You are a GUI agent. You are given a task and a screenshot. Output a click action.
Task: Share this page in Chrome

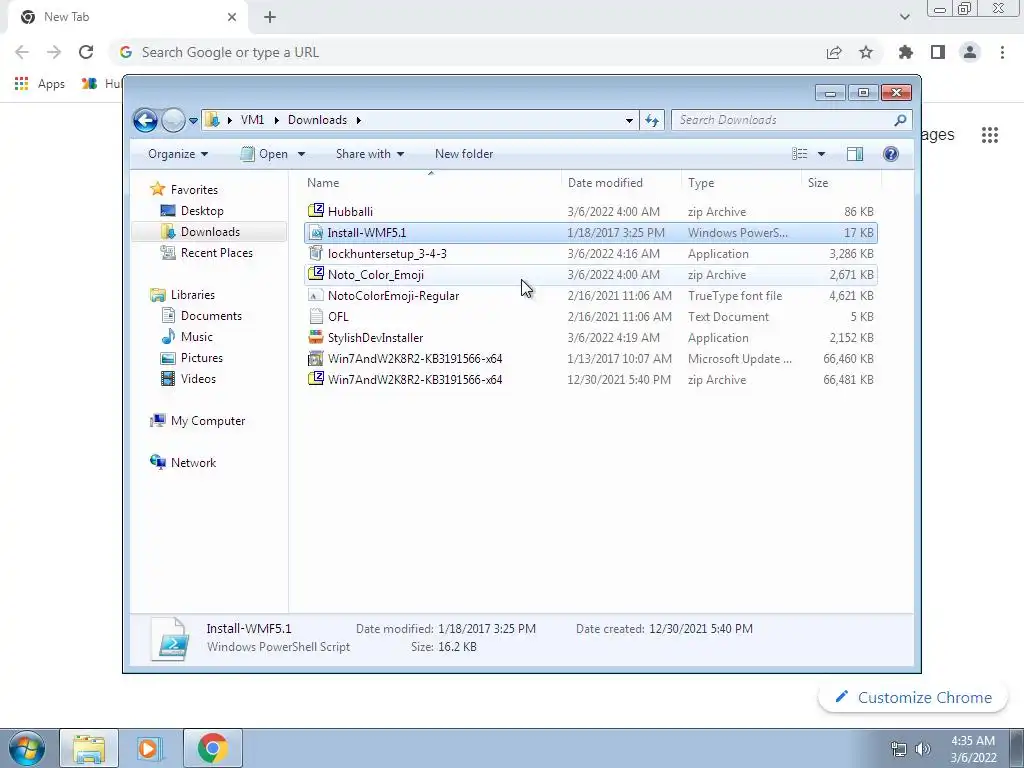pos(834,52)
